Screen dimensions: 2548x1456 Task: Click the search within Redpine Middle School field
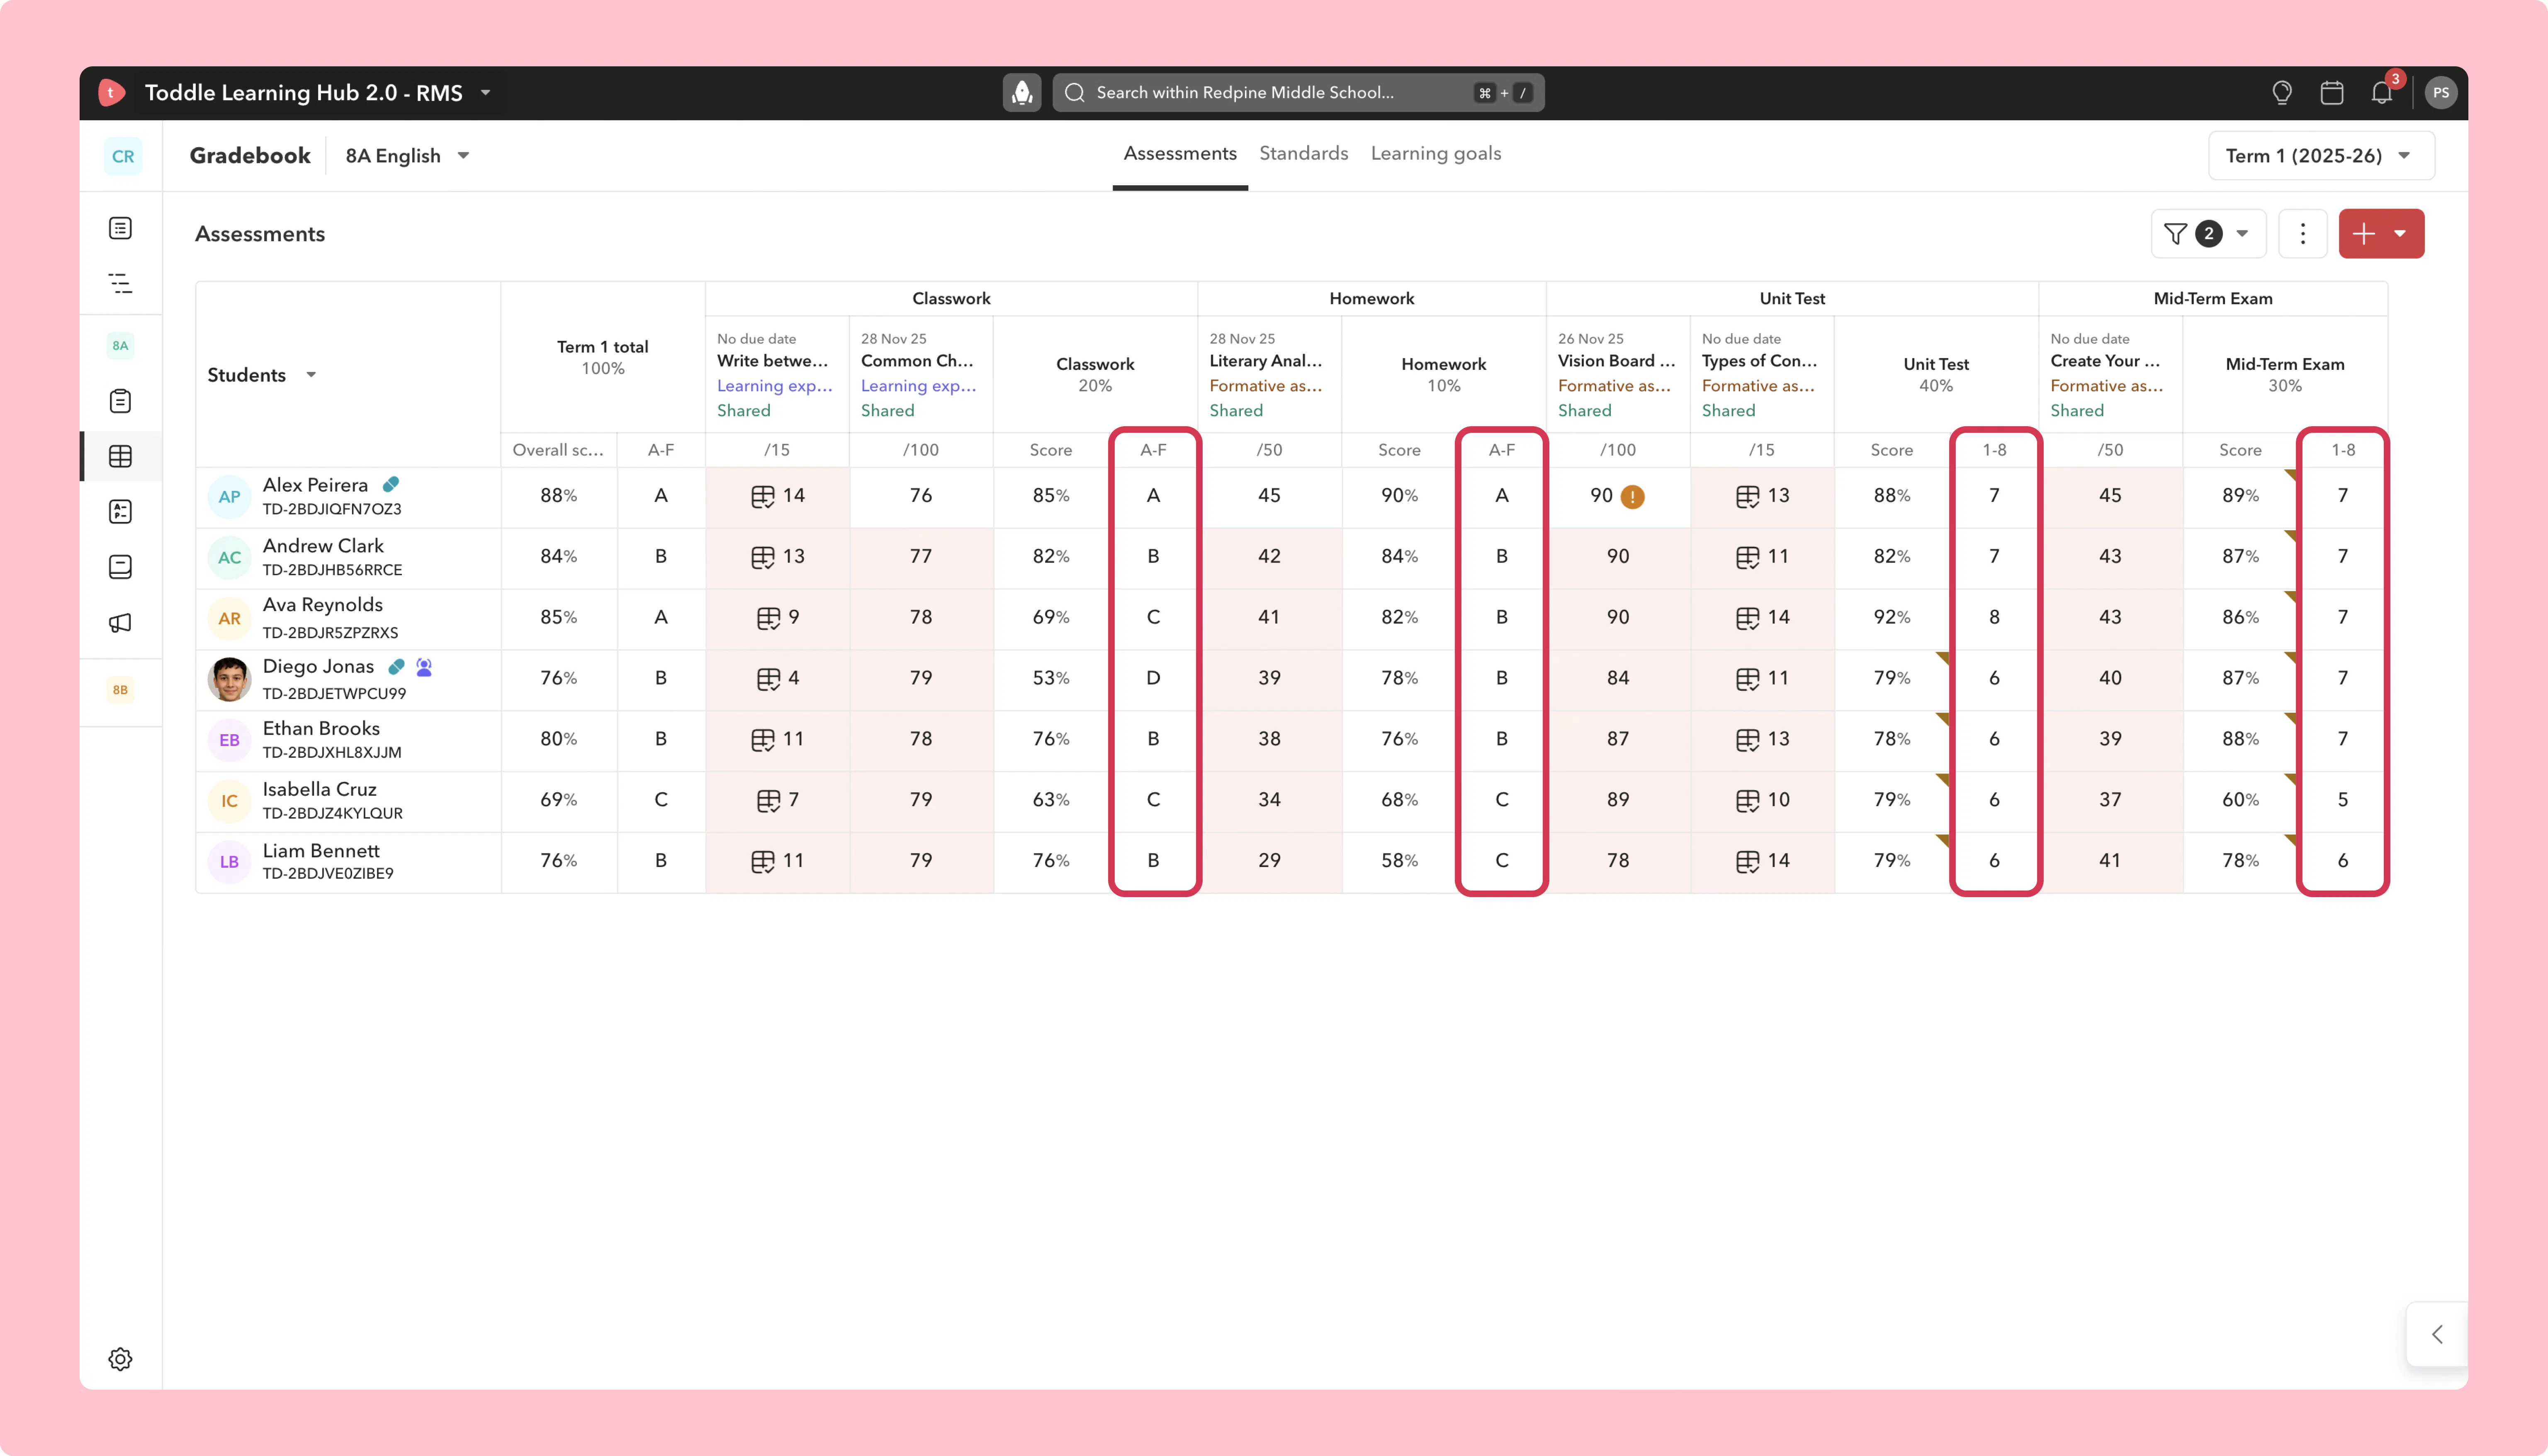pos(1298,93)
